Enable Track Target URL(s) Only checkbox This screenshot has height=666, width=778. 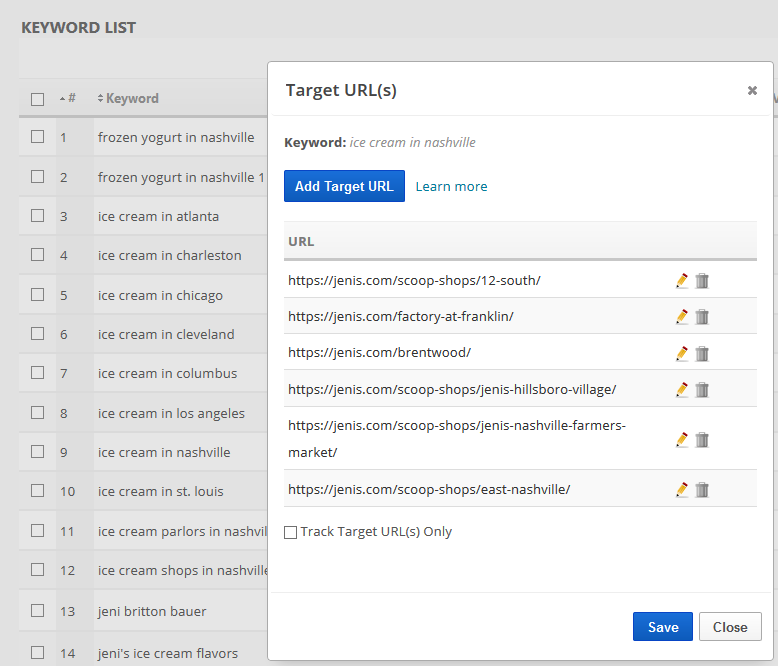291,533
